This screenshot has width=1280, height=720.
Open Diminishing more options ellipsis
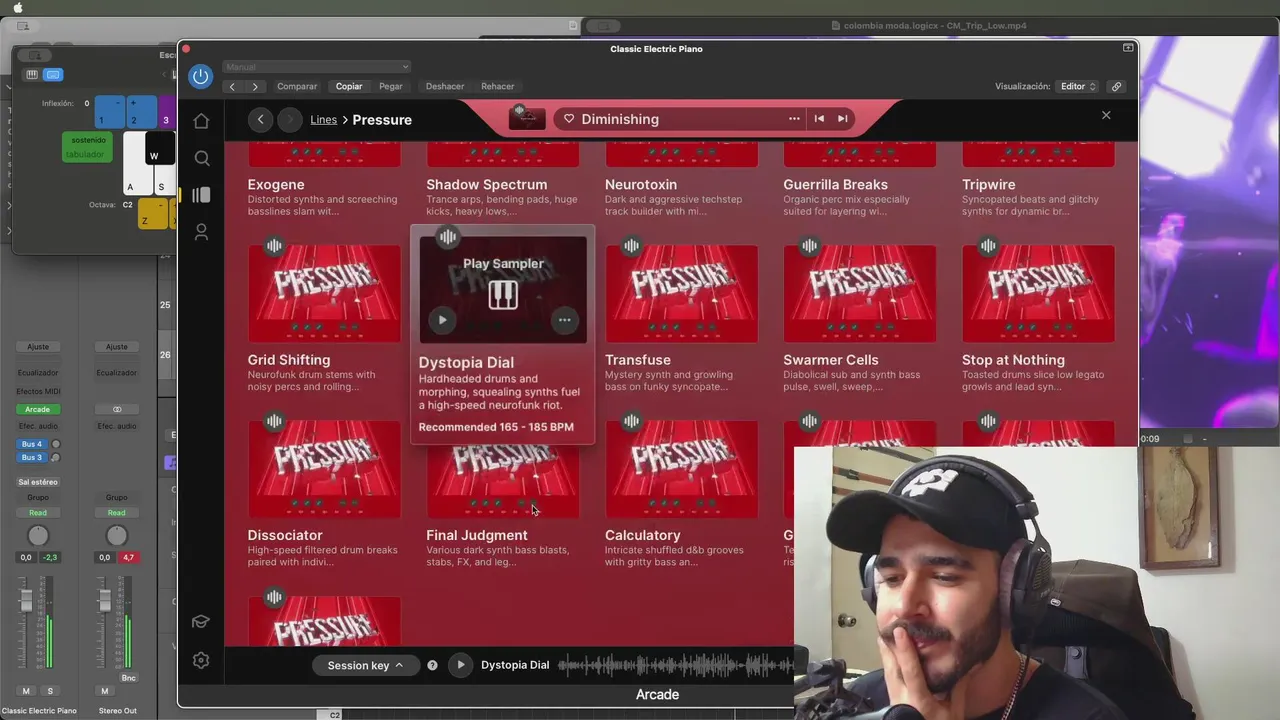coord(794,119)
